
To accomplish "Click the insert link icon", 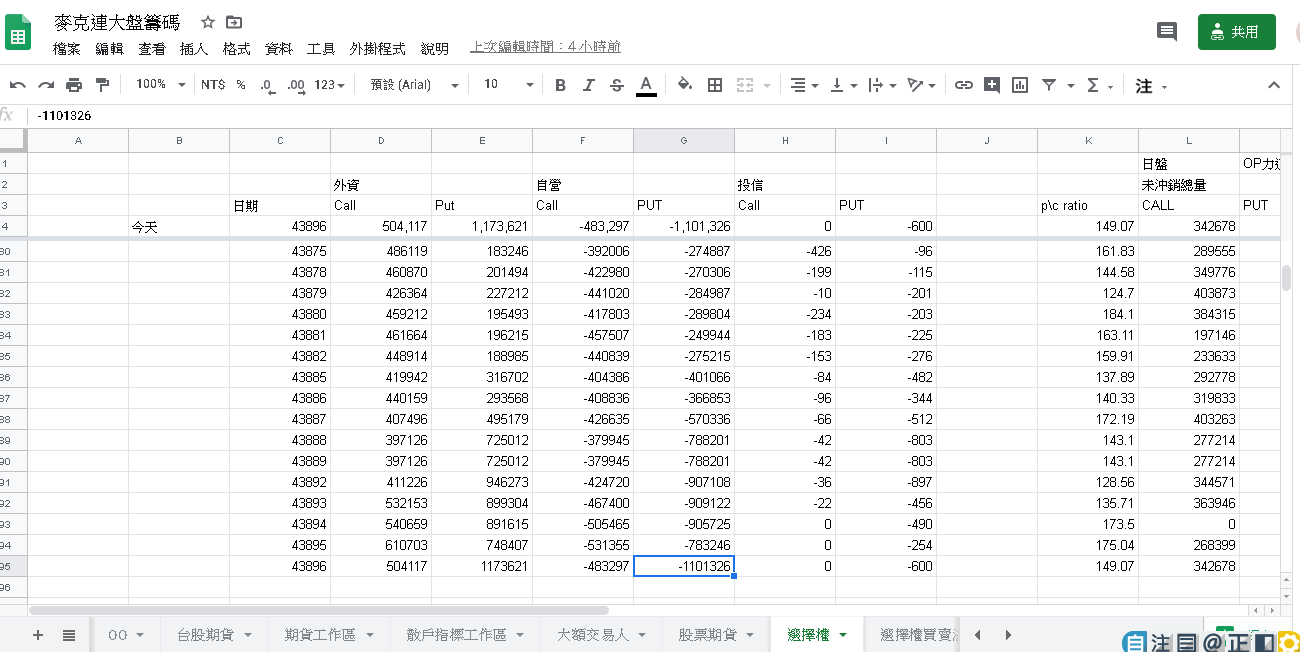I will [x=963, y=85].
